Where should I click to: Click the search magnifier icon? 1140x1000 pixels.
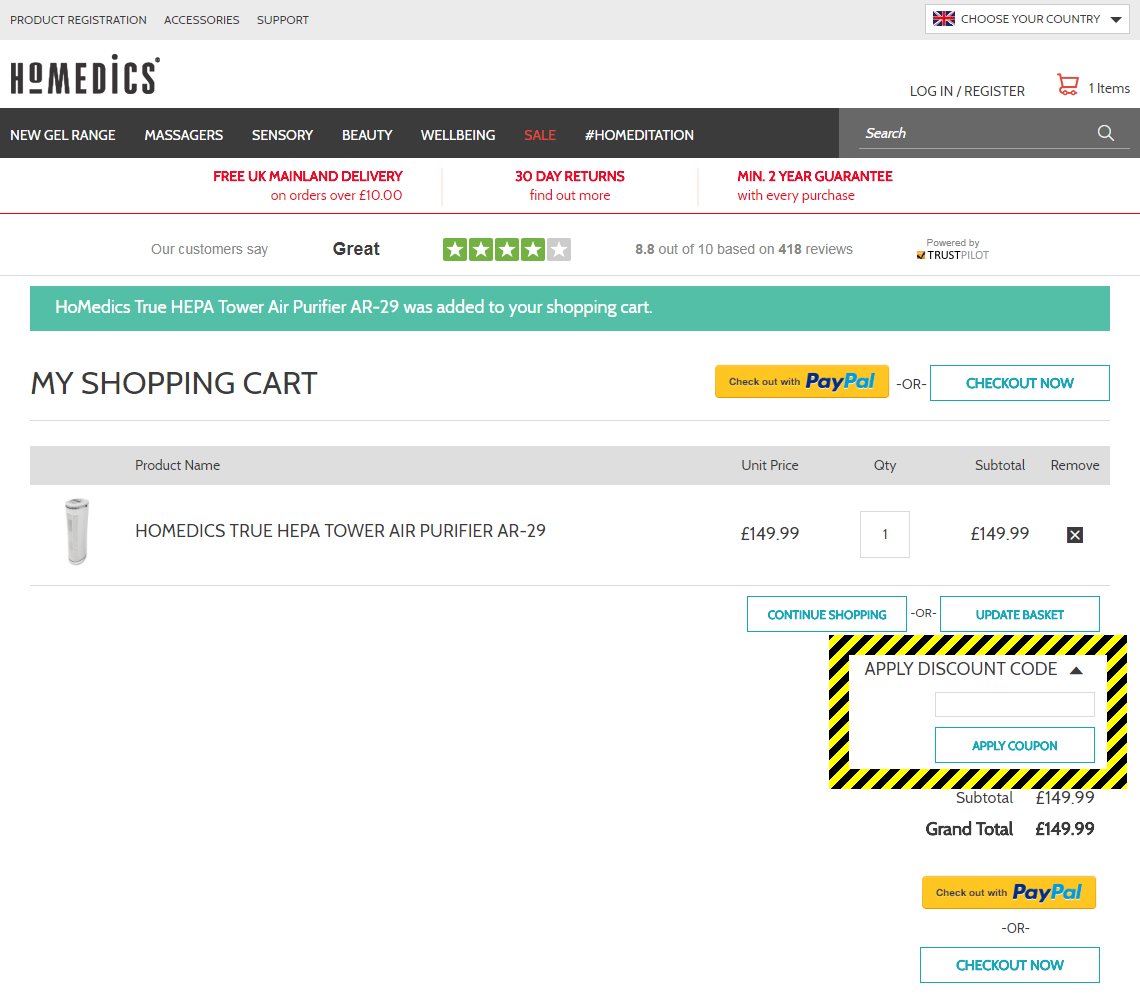point(1105,132)
